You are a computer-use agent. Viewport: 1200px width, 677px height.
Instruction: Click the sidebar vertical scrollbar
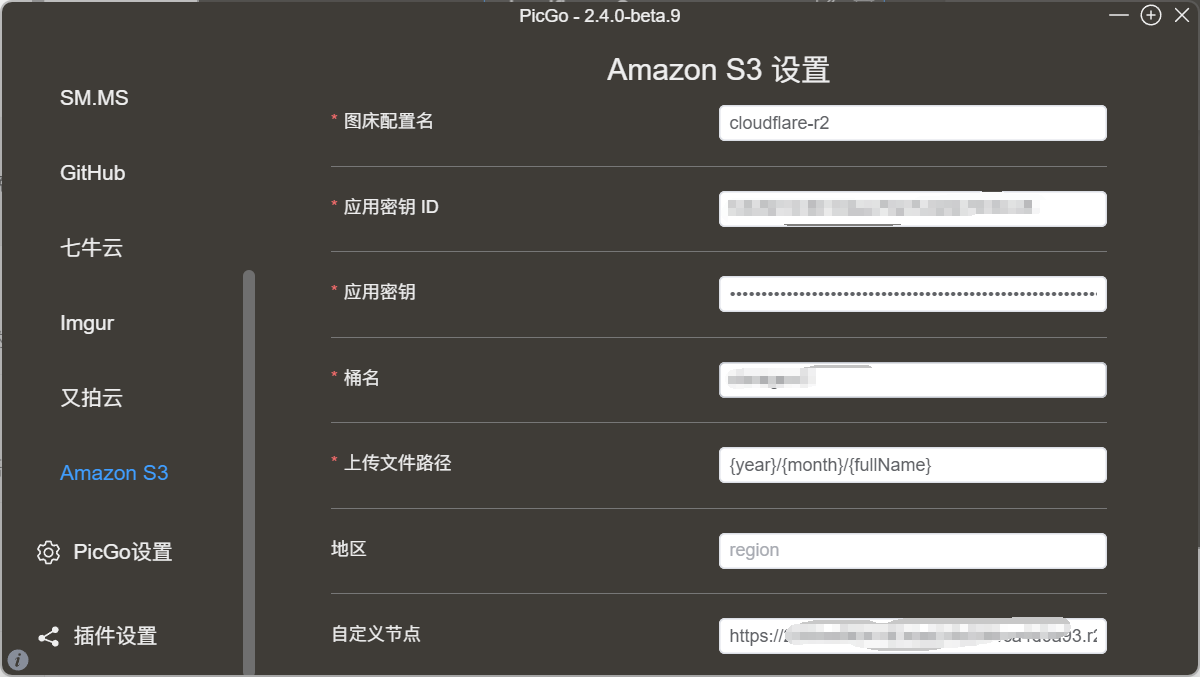point(249,470)
